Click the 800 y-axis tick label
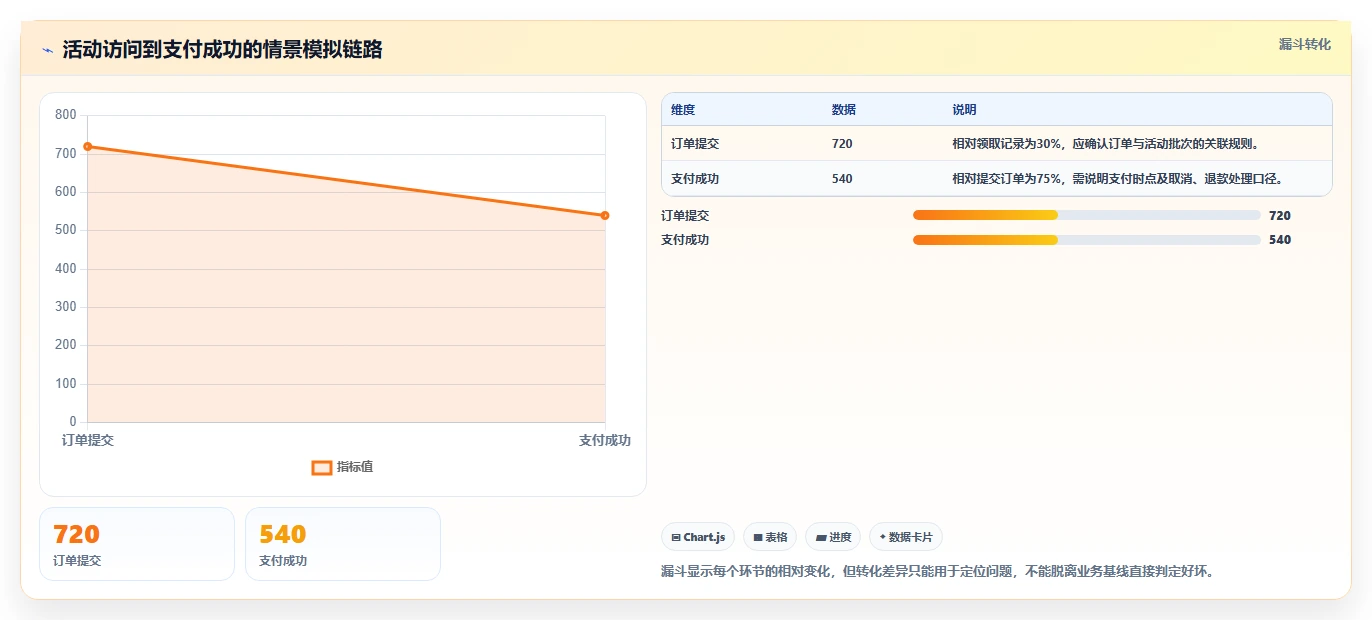This screenshot has width=1372, height=620. [66, 115]
